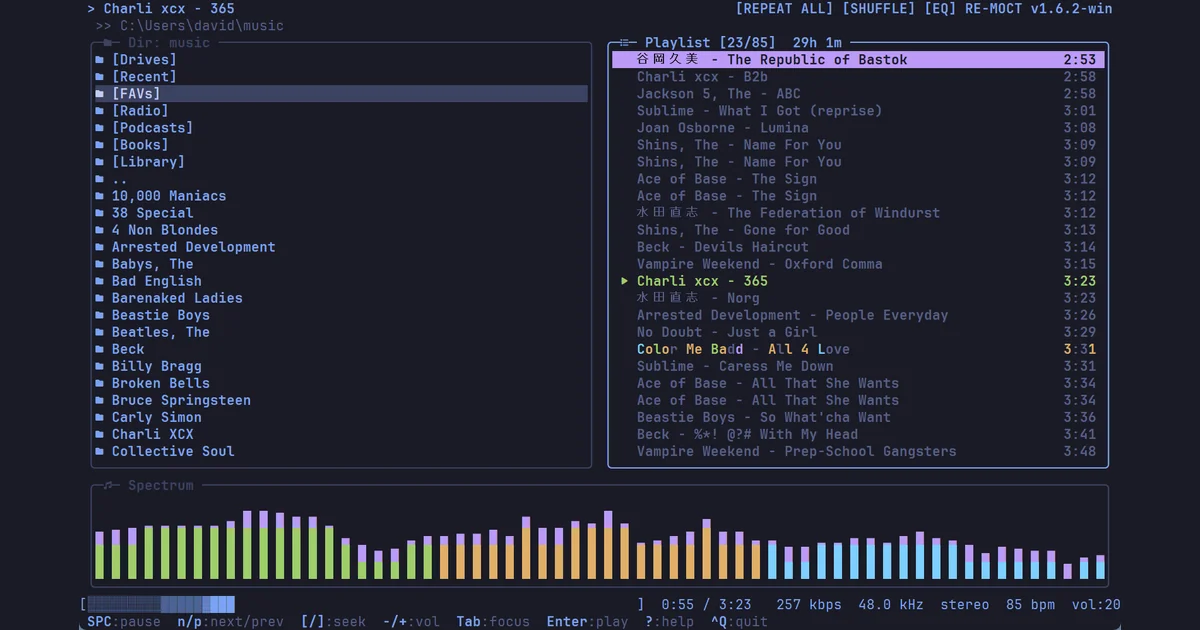Select No Doubt - Just a Girl
1200x630 pixels.
[x=858, y=332]
